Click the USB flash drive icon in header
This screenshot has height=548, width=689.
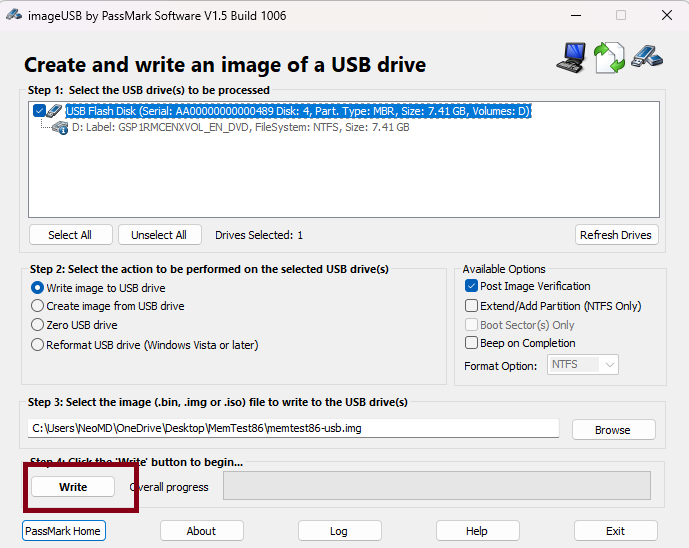[x=646, y=56]
